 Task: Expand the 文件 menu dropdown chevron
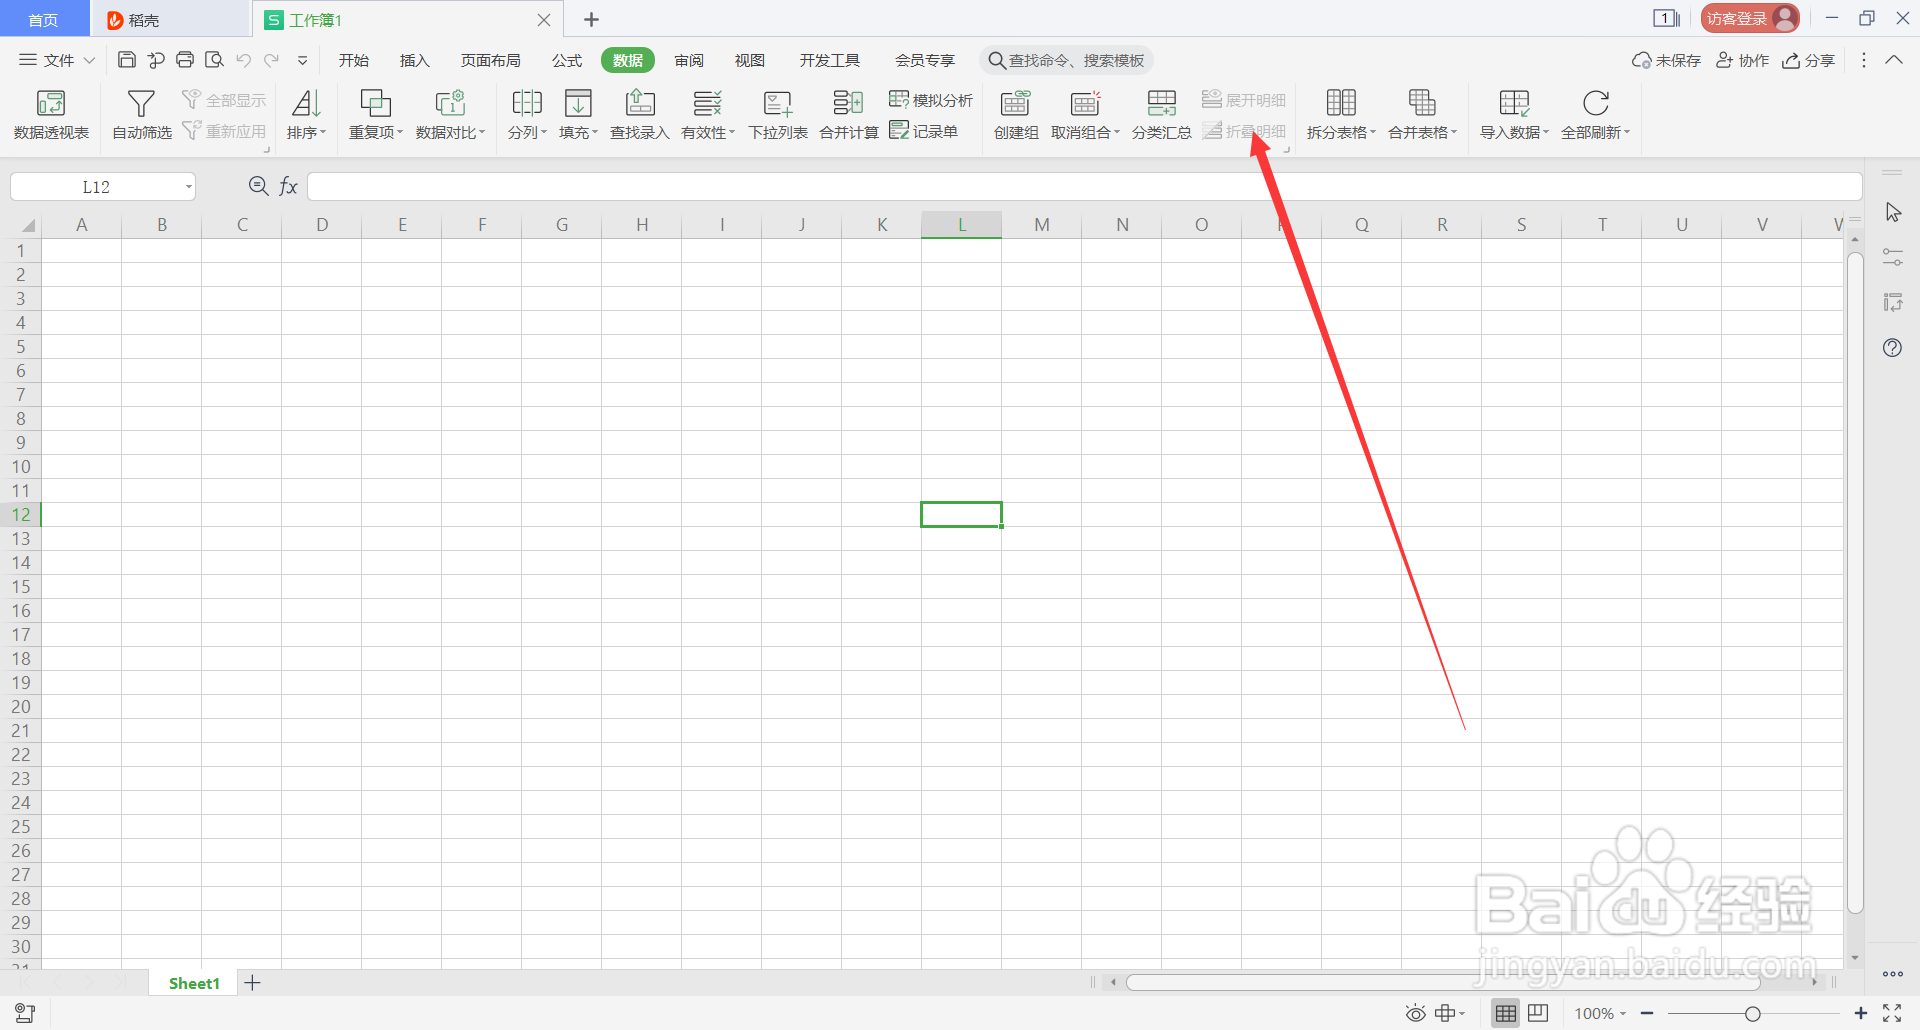89,60
